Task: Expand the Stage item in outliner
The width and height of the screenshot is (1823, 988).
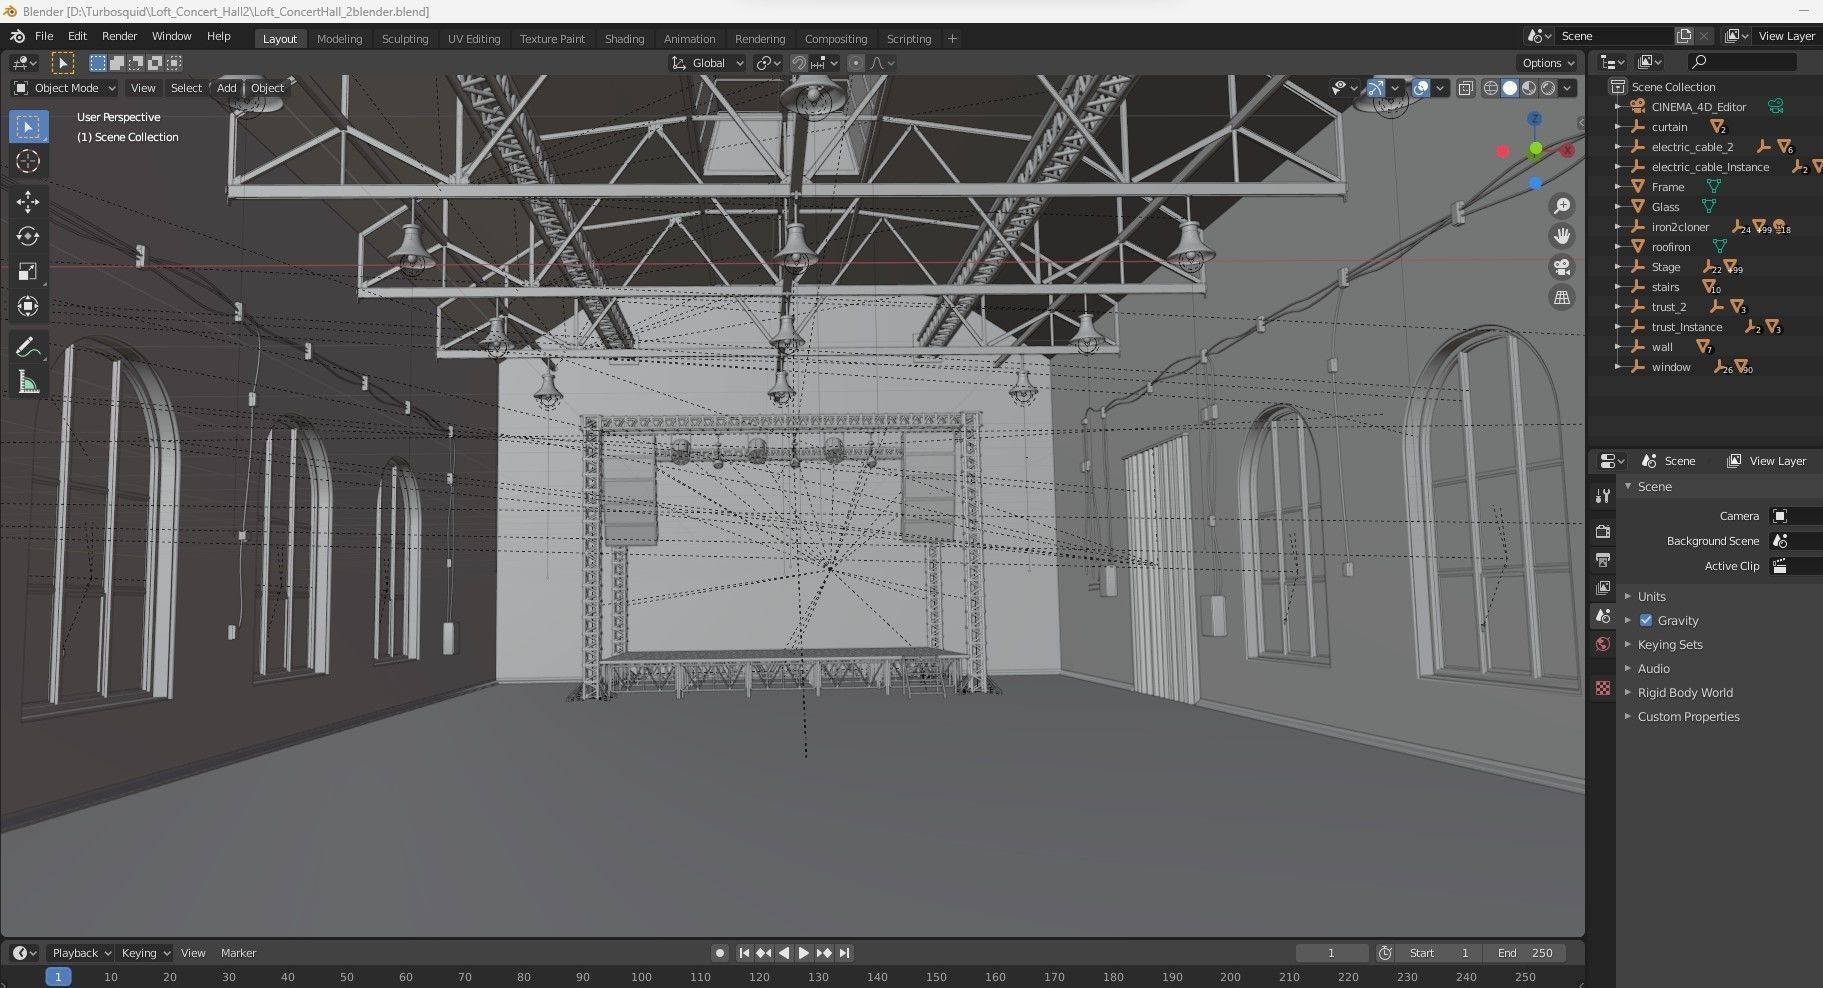Action: tap(1618, 267)
